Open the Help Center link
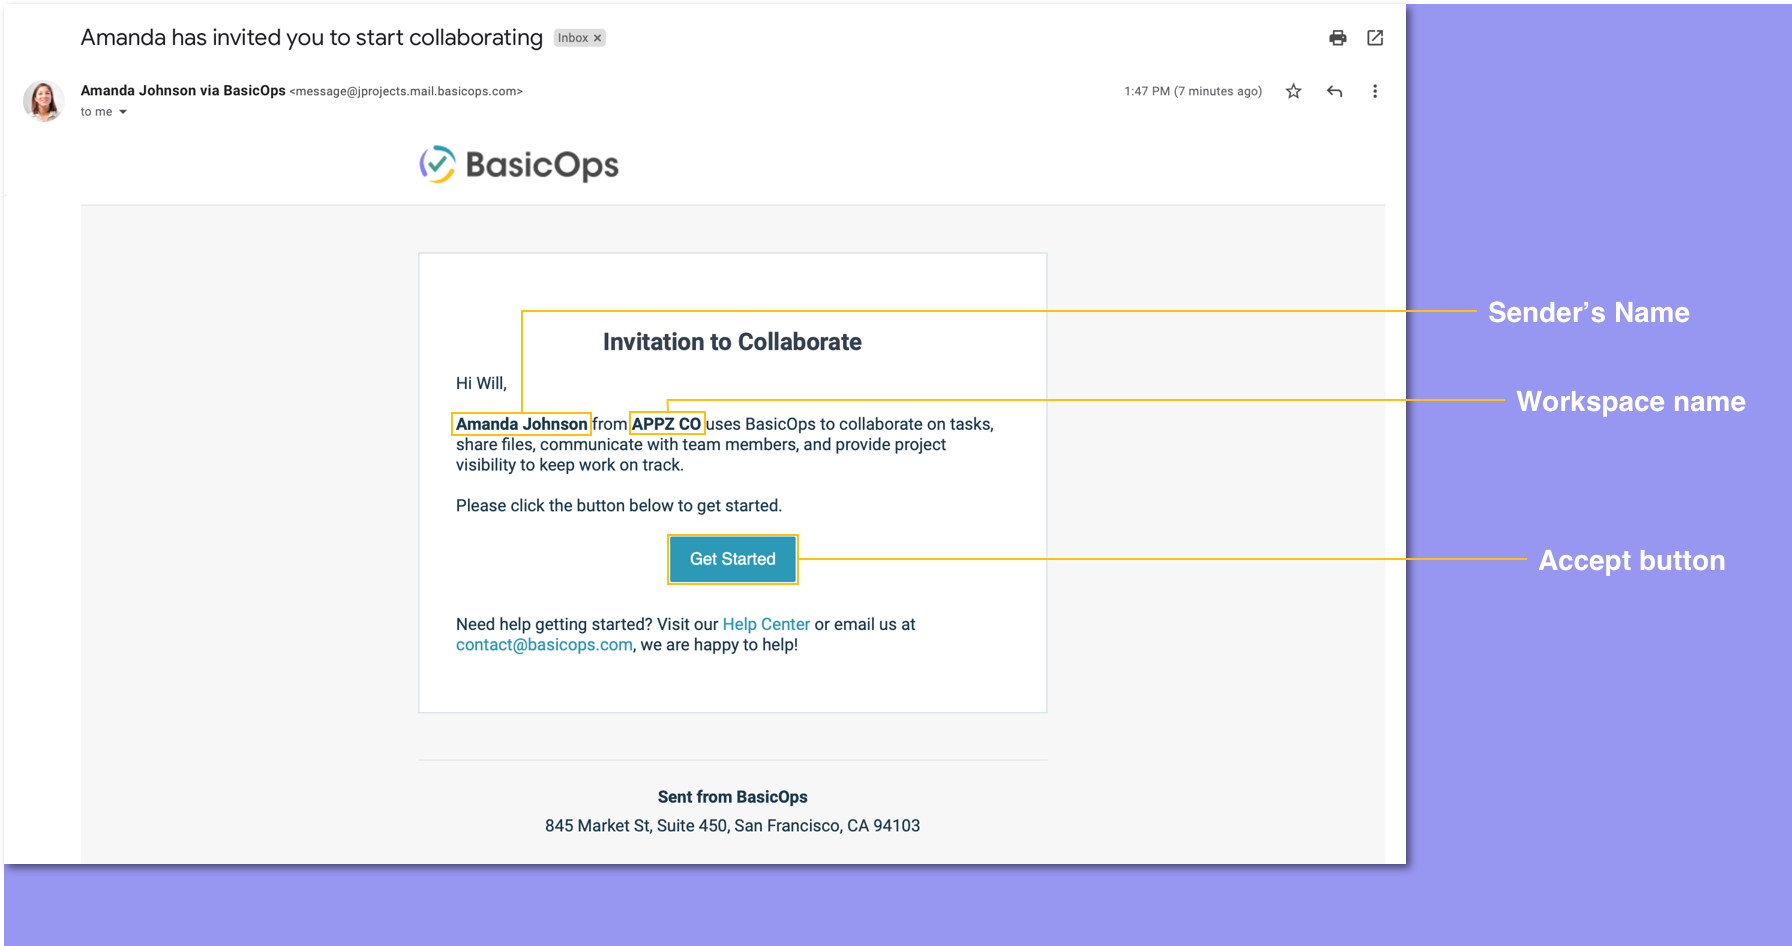 click(x=766, y=624)
